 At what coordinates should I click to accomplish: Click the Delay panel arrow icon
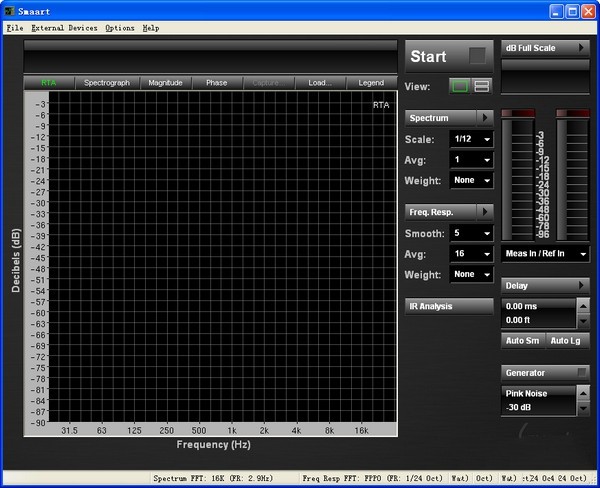point(581,286)
